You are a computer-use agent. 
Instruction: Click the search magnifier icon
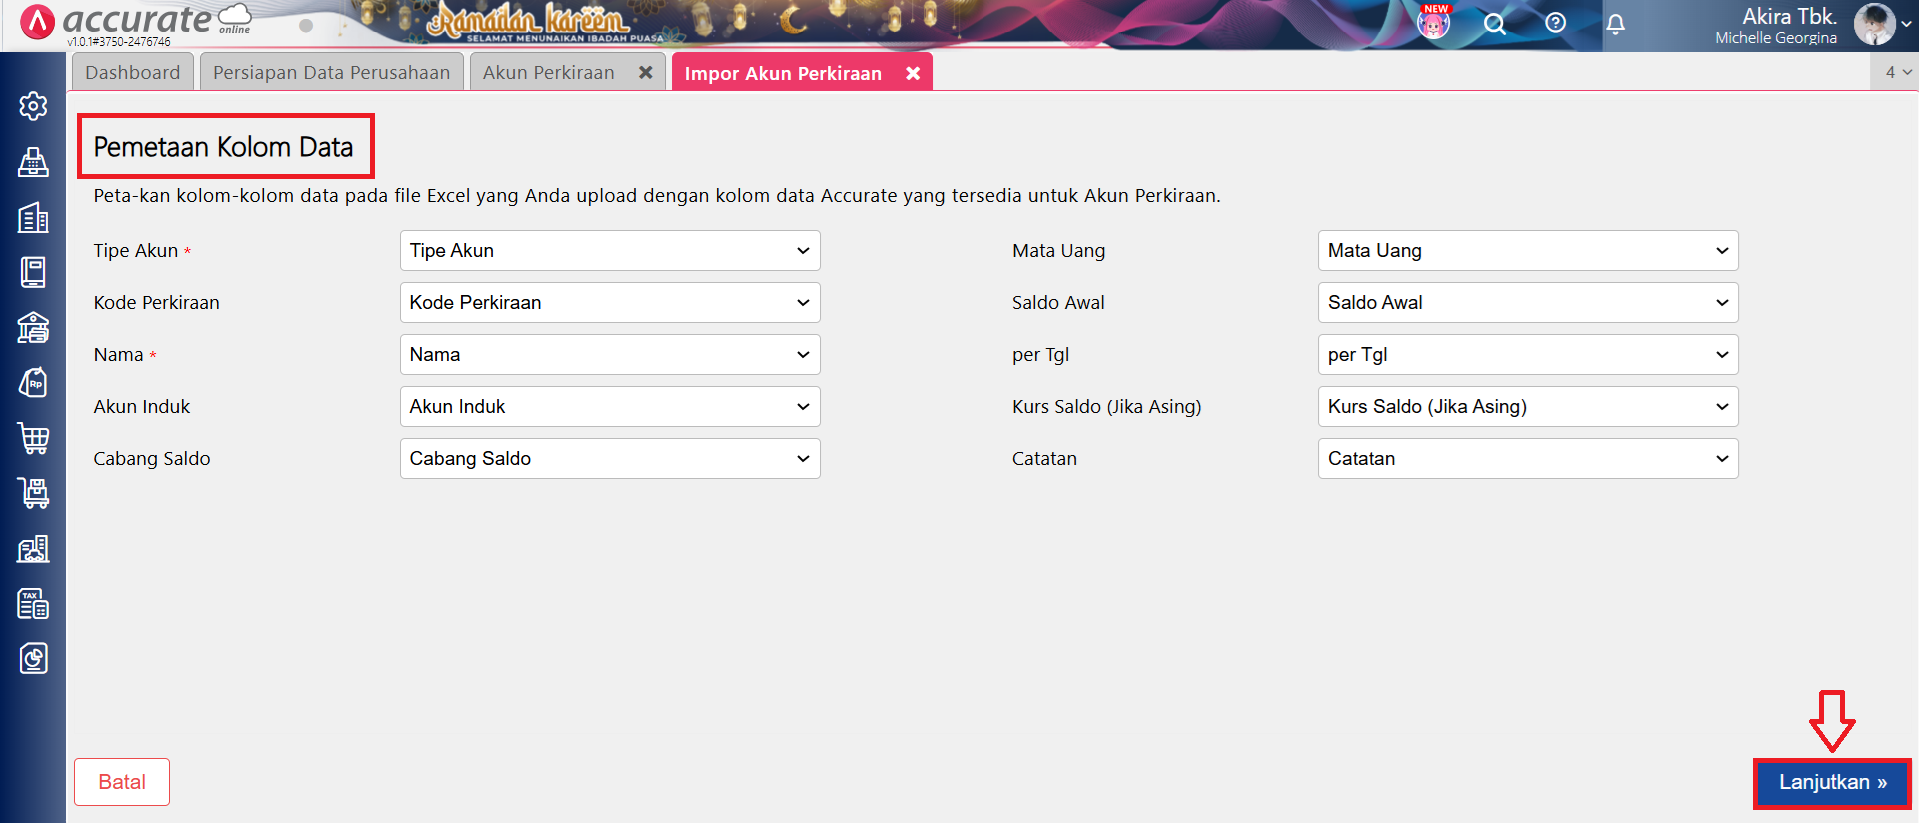(1494, 24)
